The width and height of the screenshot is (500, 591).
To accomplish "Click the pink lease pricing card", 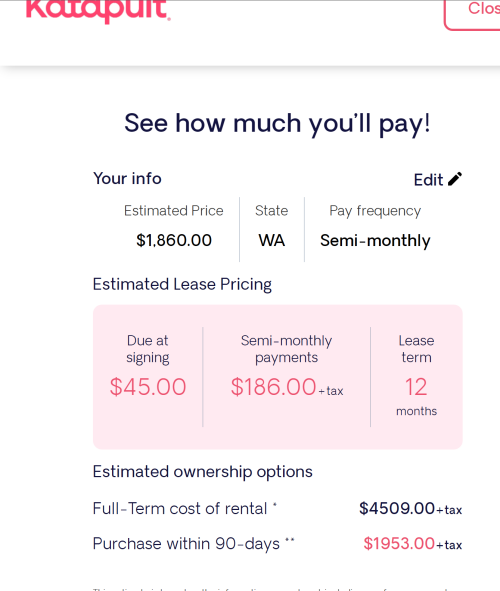I will (x=278, y=377).
